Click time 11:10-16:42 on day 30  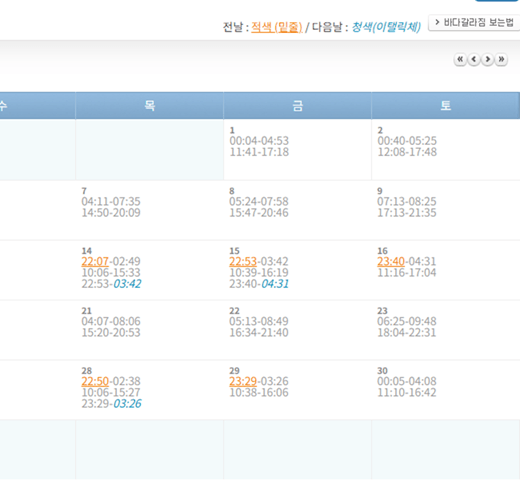click(x=407, y=393)
